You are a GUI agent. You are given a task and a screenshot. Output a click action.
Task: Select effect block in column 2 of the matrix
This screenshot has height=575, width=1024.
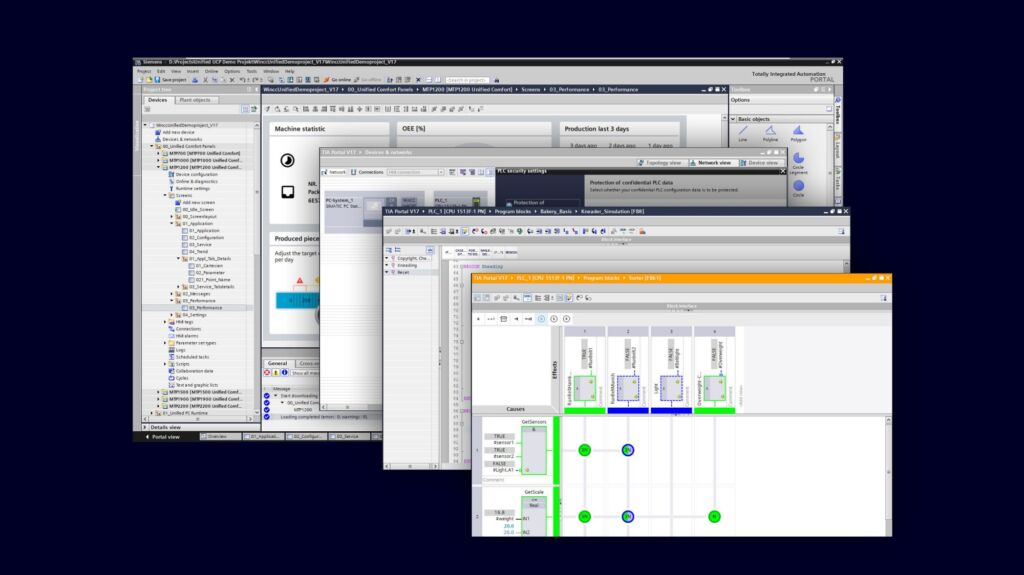tap(628, 388)
